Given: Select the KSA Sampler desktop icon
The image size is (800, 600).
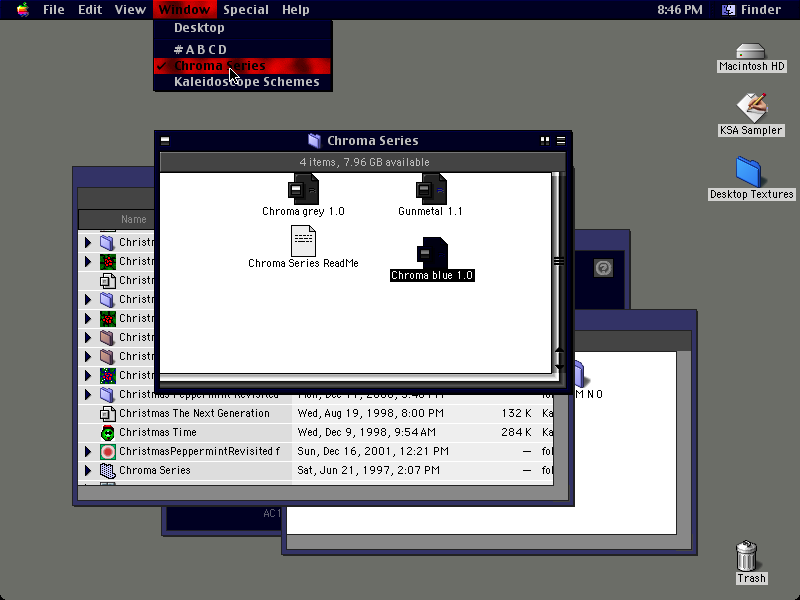Looking at the screenshot, I should coord(751,114).
